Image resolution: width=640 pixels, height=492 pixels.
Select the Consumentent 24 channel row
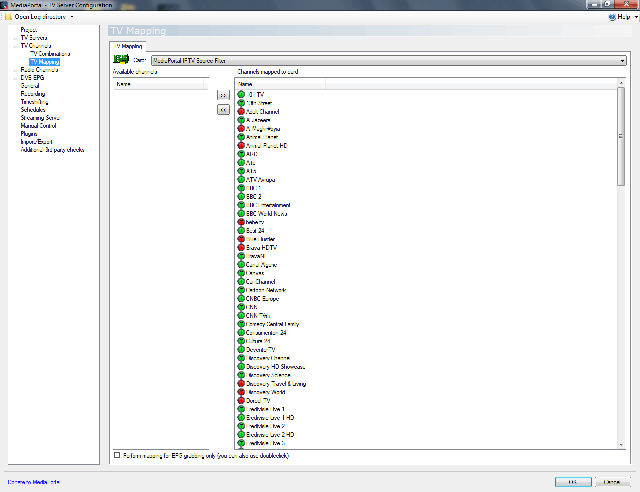(262, 332)
